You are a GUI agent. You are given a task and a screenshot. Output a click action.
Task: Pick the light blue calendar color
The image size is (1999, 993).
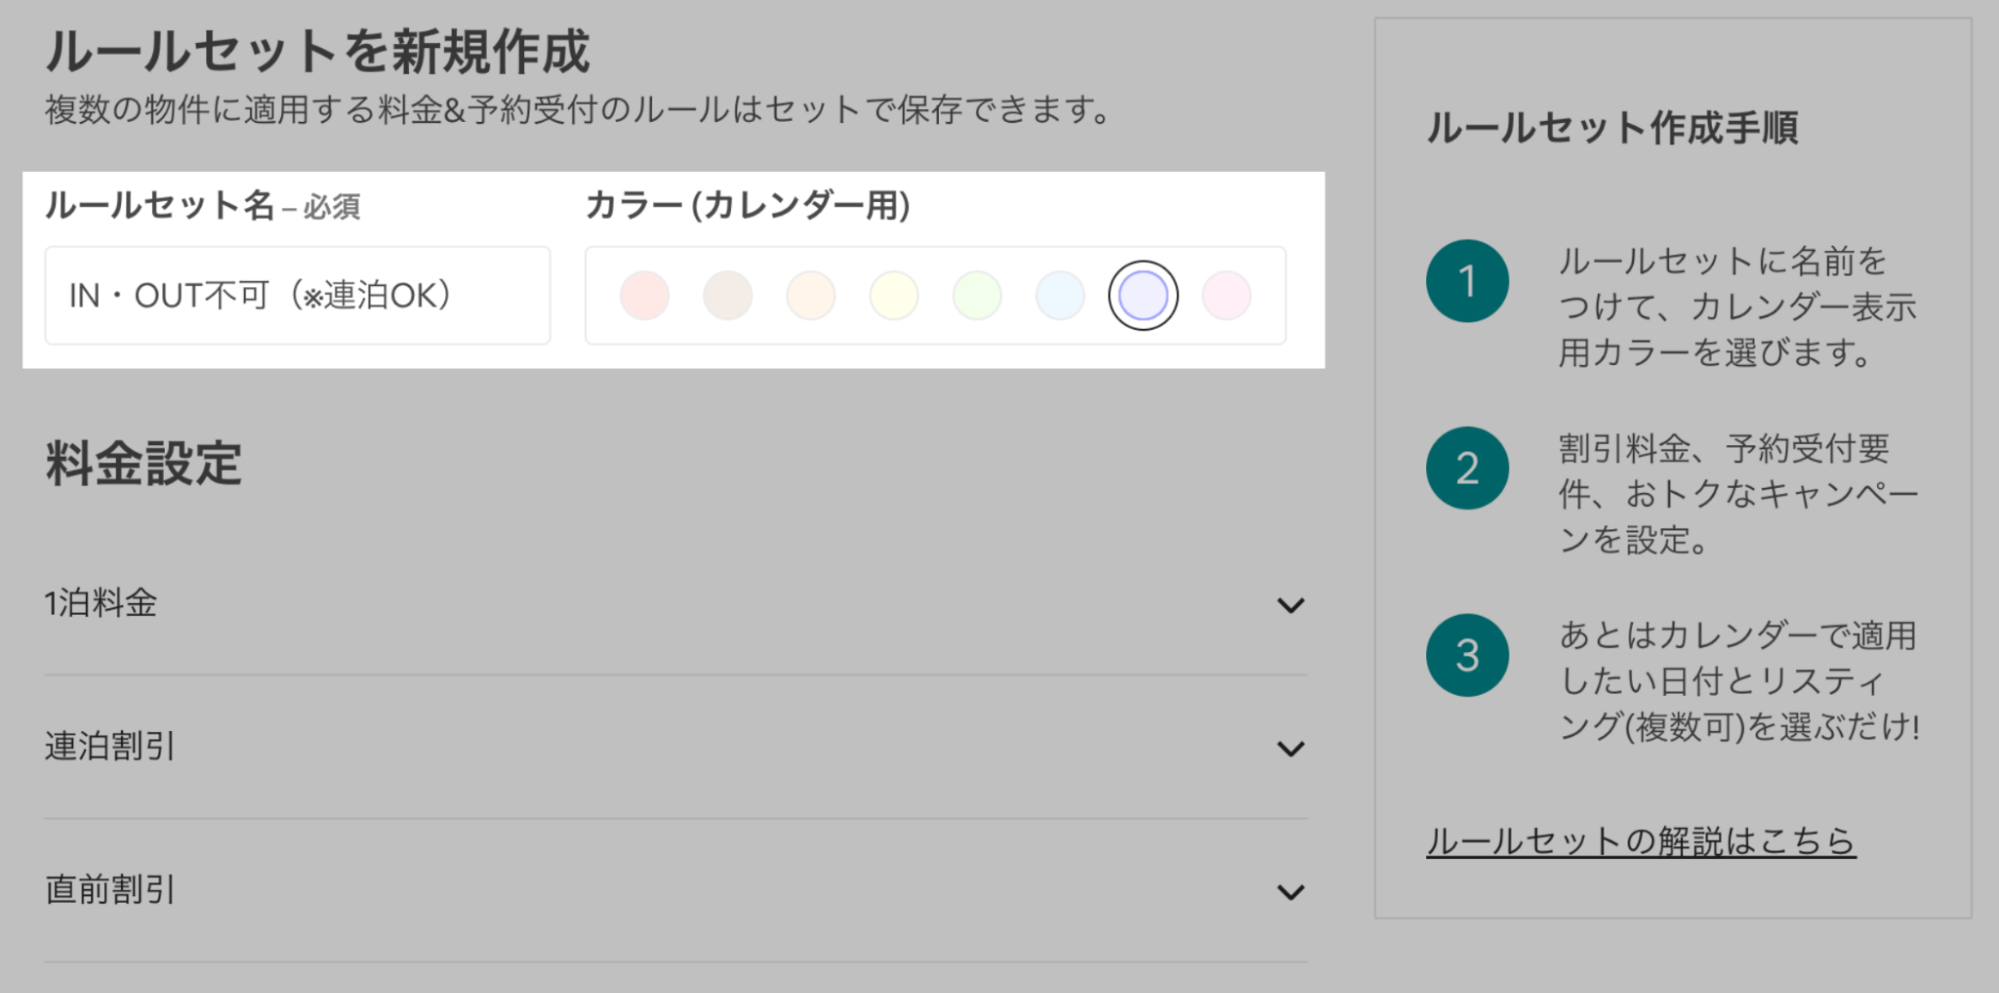[x=1059, y=296]
